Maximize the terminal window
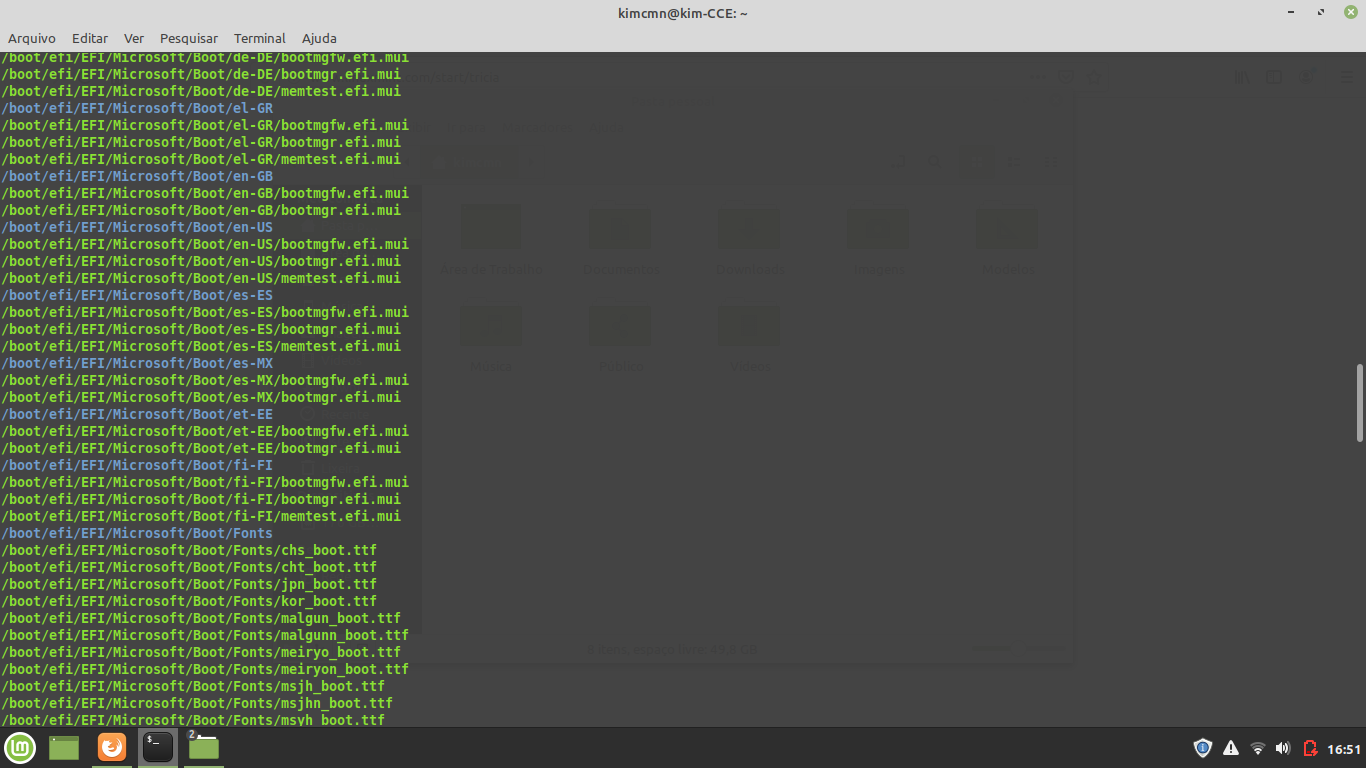 click(x=1321, y=12)
